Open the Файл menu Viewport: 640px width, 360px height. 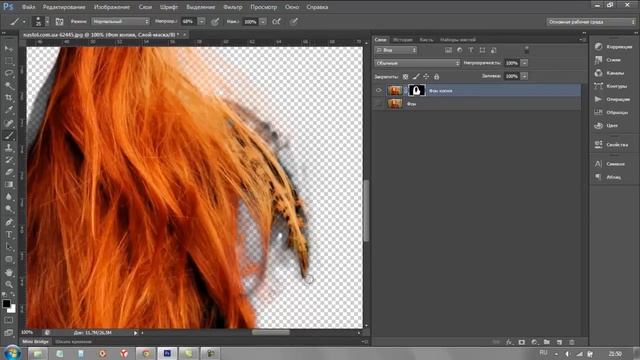(x=28, y=7)
